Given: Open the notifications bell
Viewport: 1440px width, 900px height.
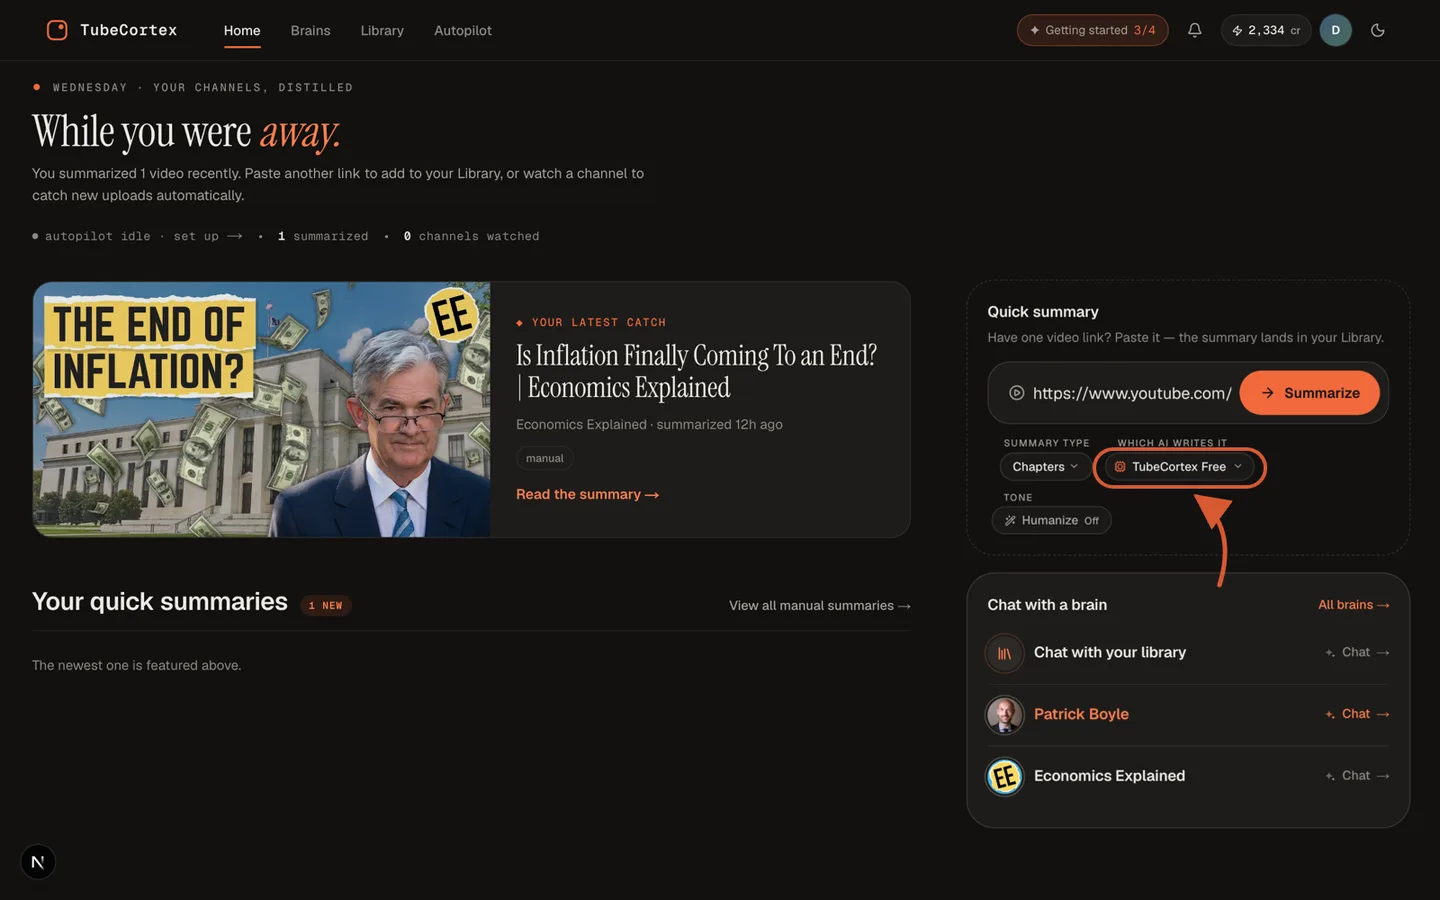Looking at the screenshot, I should (x=1194, y=30).
